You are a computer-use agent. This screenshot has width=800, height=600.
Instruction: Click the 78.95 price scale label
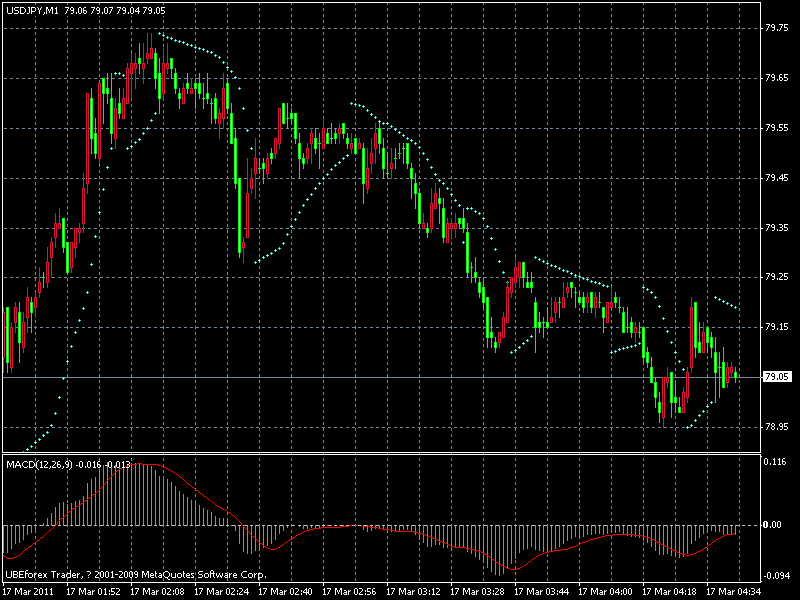tap(777, 427)
